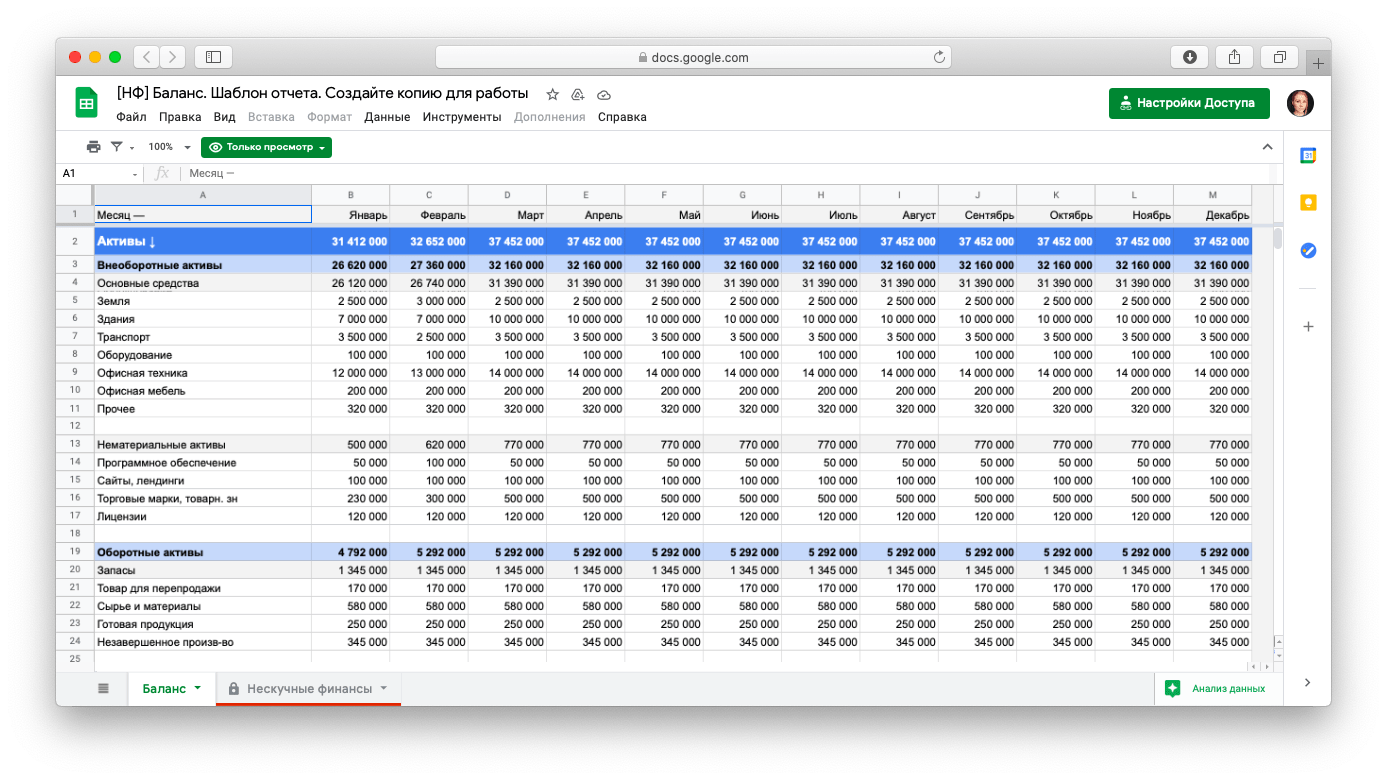Viewport: 1387px width, 780px height.
Task: Click the move to Drive folder icon
Action: (577, 94)
